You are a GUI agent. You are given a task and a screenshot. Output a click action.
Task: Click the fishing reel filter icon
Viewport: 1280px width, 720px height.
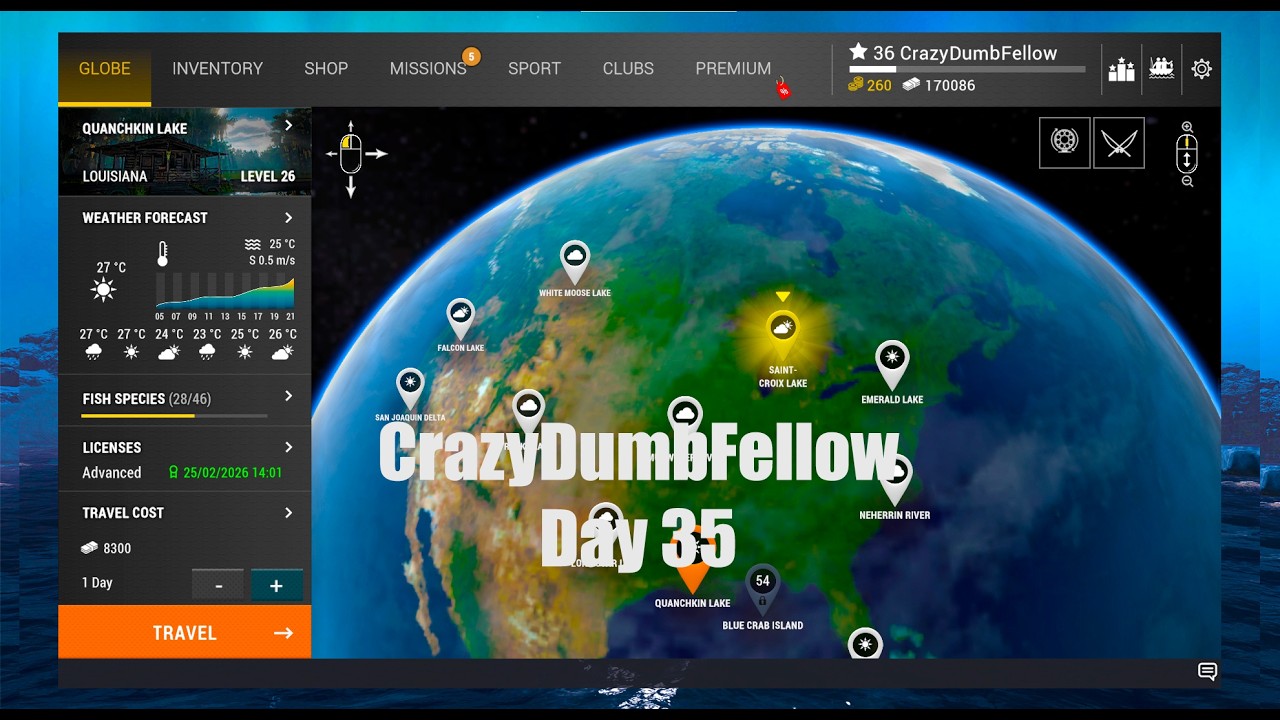[x=1065, y=143]
